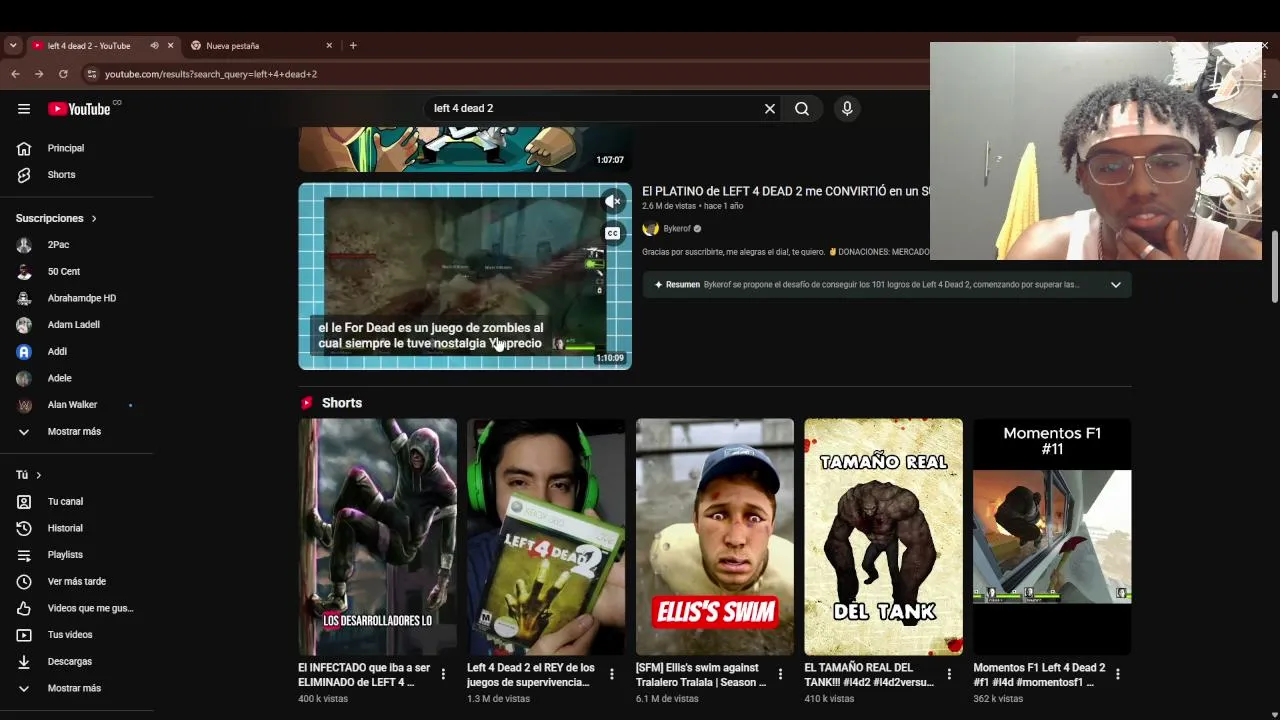Go forward in browser
This screenshot has height=720, width=1280.
pos(39,74)
